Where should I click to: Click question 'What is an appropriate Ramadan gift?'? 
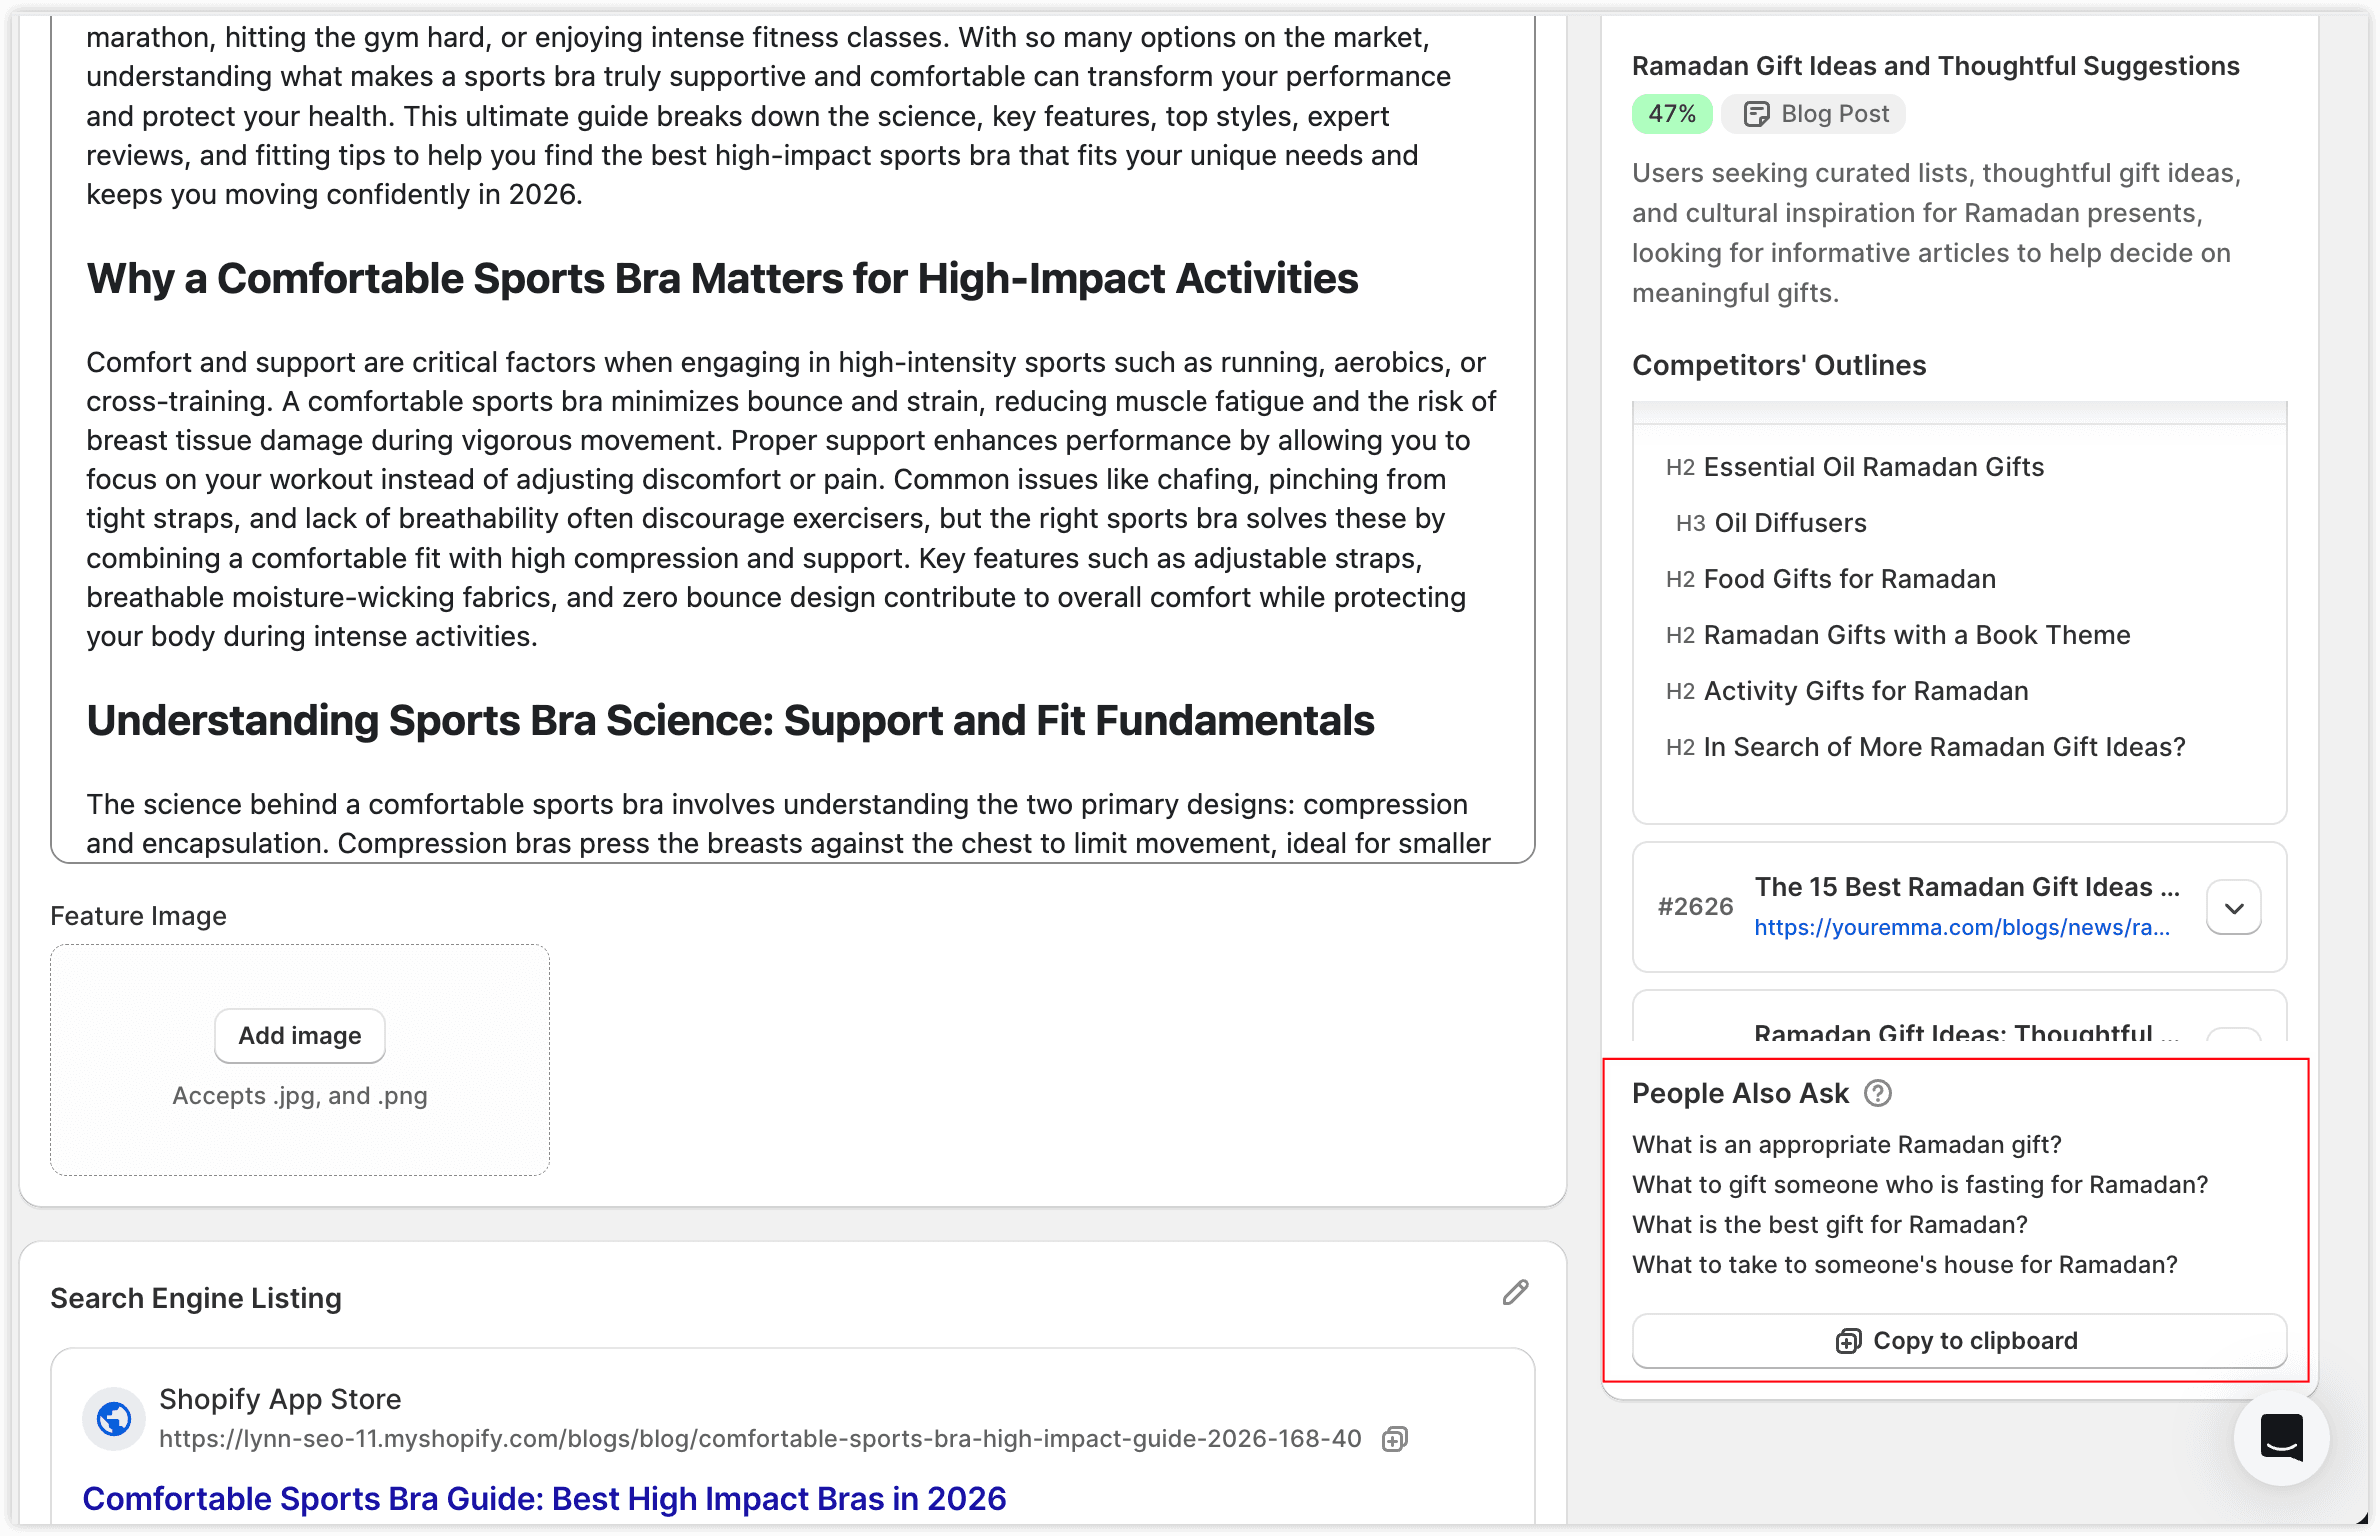(1847, 1144)
